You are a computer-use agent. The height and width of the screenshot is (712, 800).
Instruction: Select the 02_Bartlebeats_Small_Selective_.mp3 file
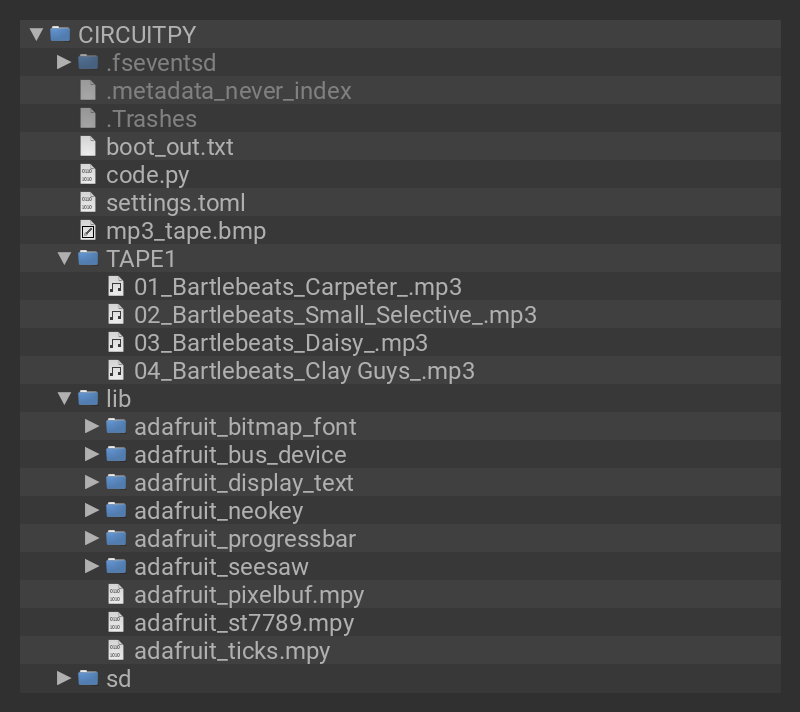[335, 315]
